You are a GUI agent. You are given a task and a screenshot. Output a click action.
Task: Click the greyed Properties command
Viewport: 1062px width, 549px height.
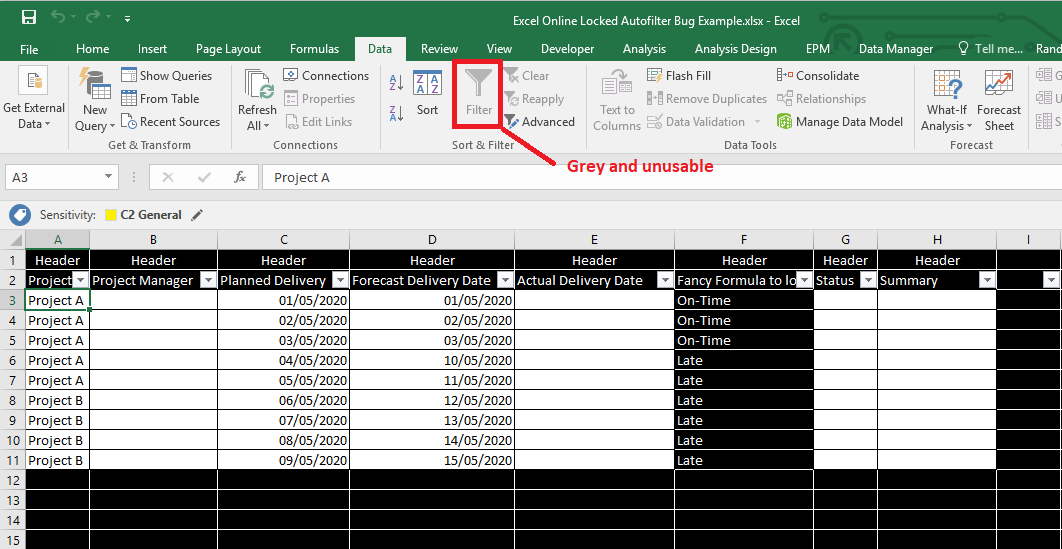pyautogui.click(x=320, y=99)
